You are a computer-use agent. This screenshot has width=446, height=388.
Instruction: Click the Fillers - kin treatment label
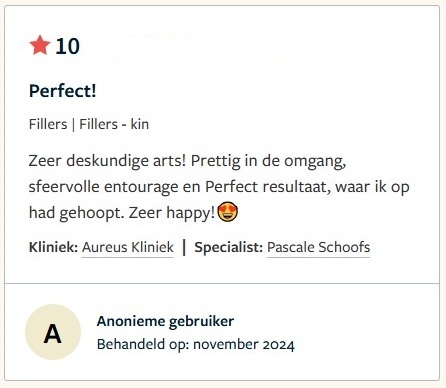(114, 124)
